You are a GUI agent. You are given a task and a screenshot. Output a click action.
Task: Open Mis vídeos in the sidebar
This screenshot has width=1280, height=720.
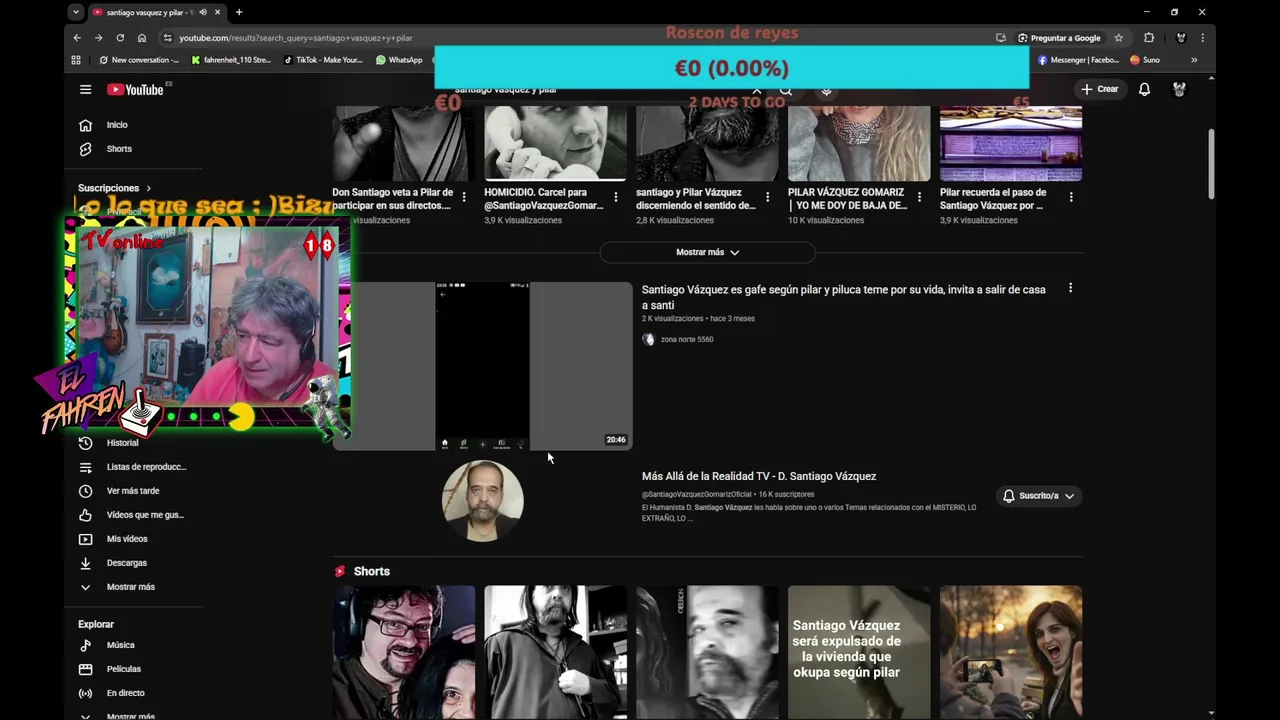point(127,539)
